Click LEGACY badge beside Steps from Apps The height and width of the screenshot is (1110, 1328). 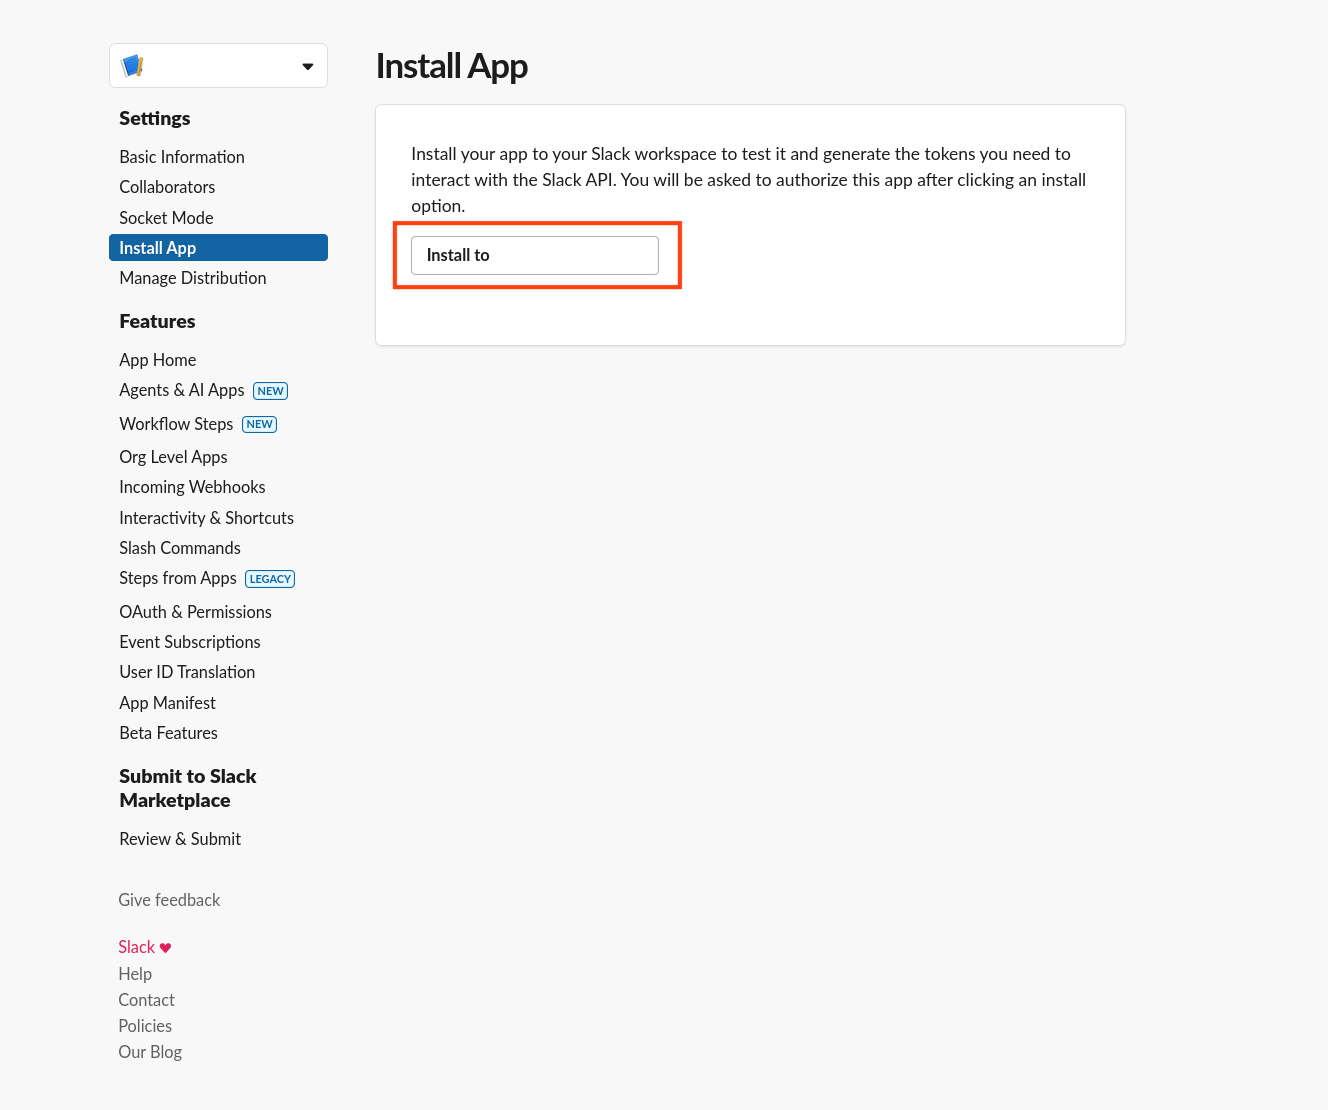click(270, 579)
